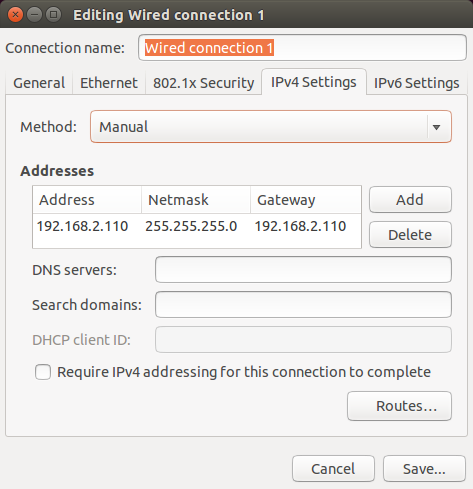The image size is (473, 489).
Task: Select the 255.255.255.0 netmask cell
Action: (191, 226)
